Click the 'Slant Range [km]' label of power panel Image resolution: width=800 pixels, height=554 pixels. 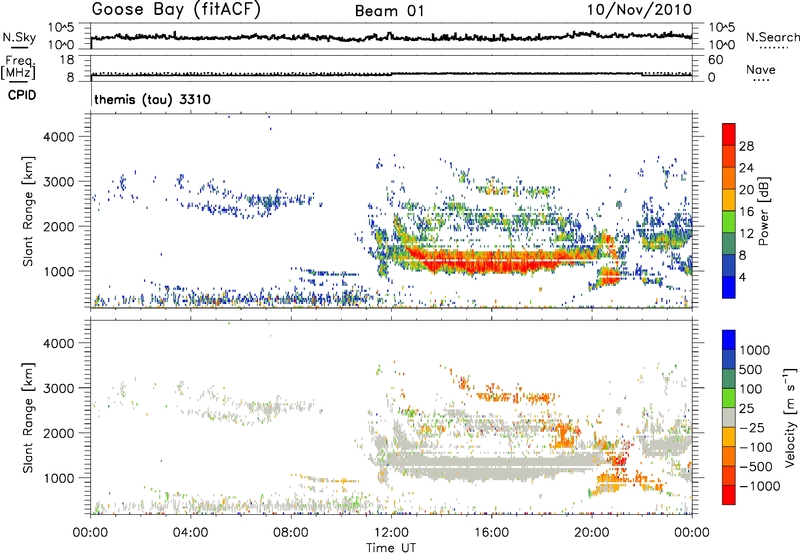(x=28, y=211)
